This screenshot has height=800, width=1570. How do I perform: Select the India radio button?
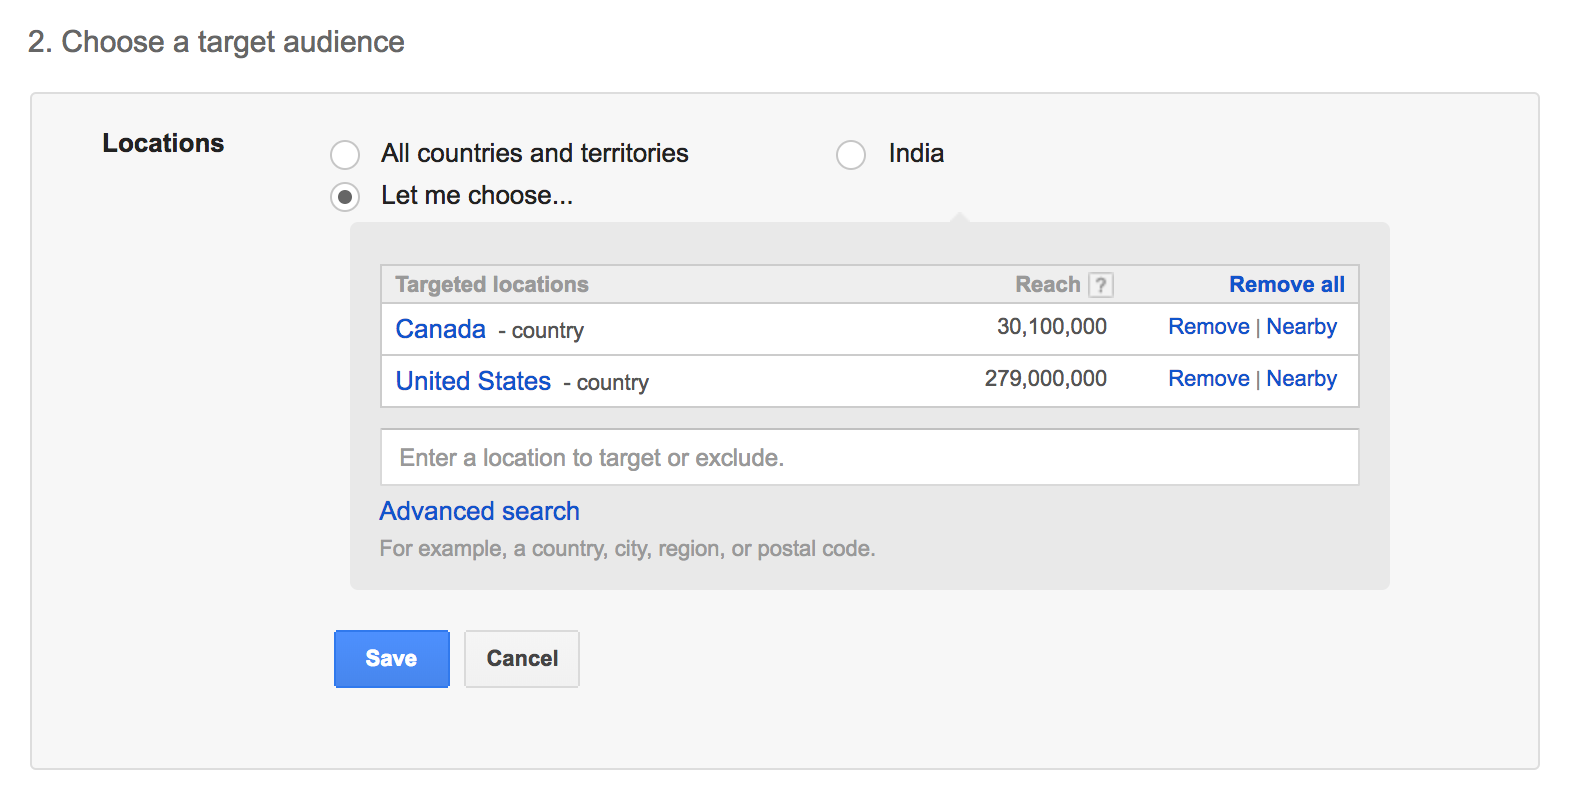coord(851,155)
